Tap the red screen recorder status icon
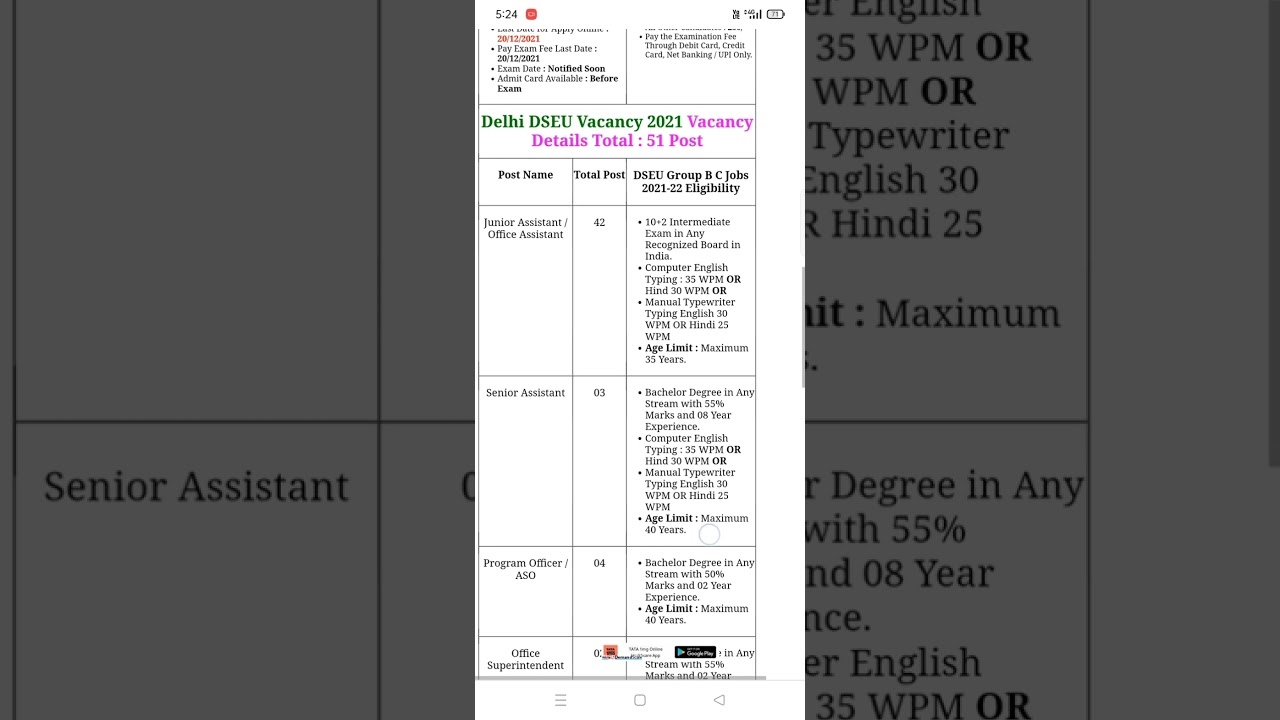 coord(531,14)
